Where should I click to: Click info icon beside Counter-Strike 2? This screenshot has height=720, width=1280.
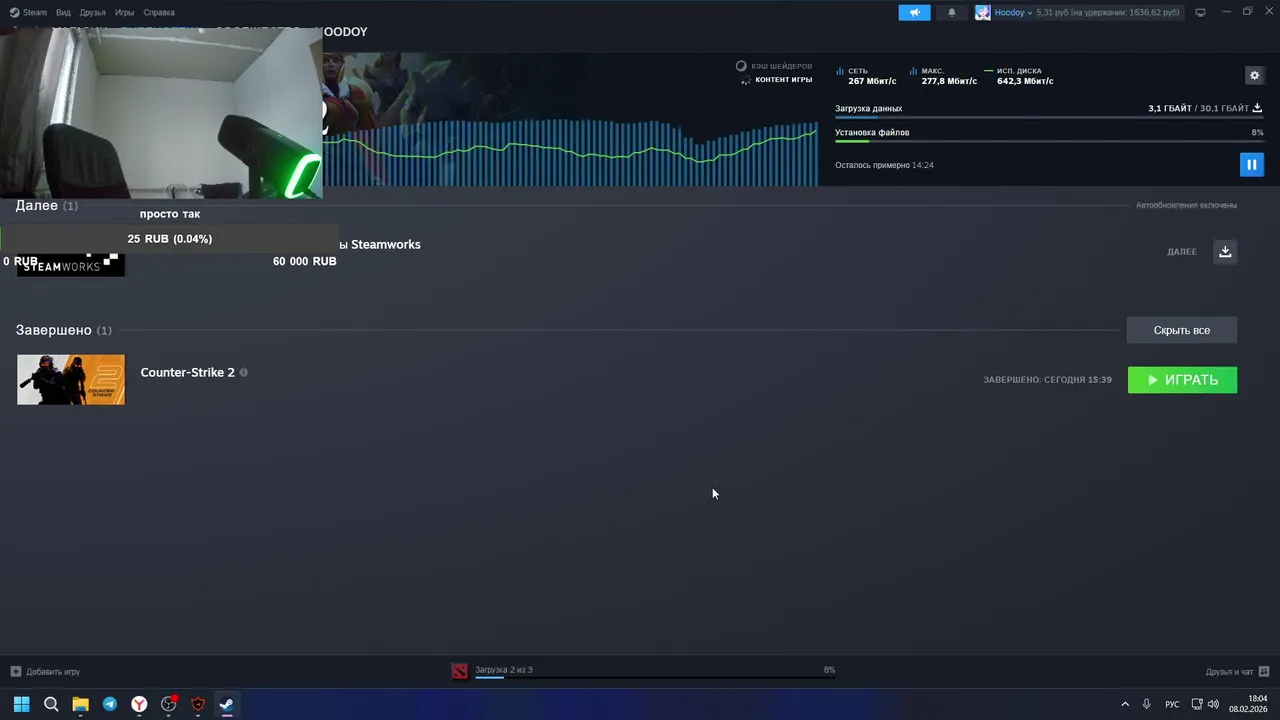(243, 372)
